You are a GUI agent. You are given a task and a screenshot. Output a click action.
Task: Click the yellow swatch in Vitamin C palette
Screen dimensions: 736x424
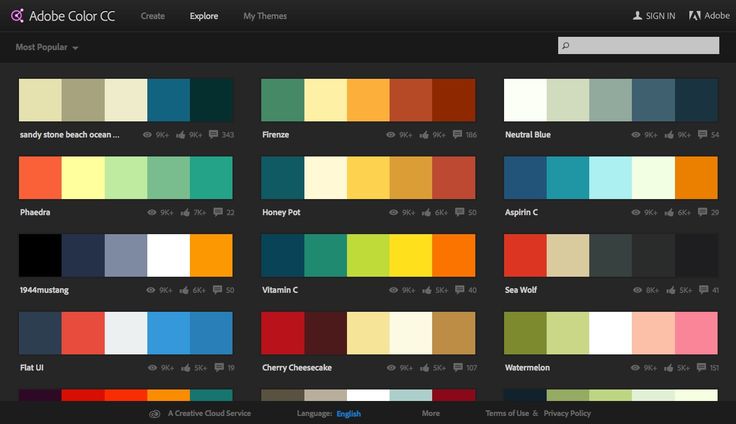(411, 255)
